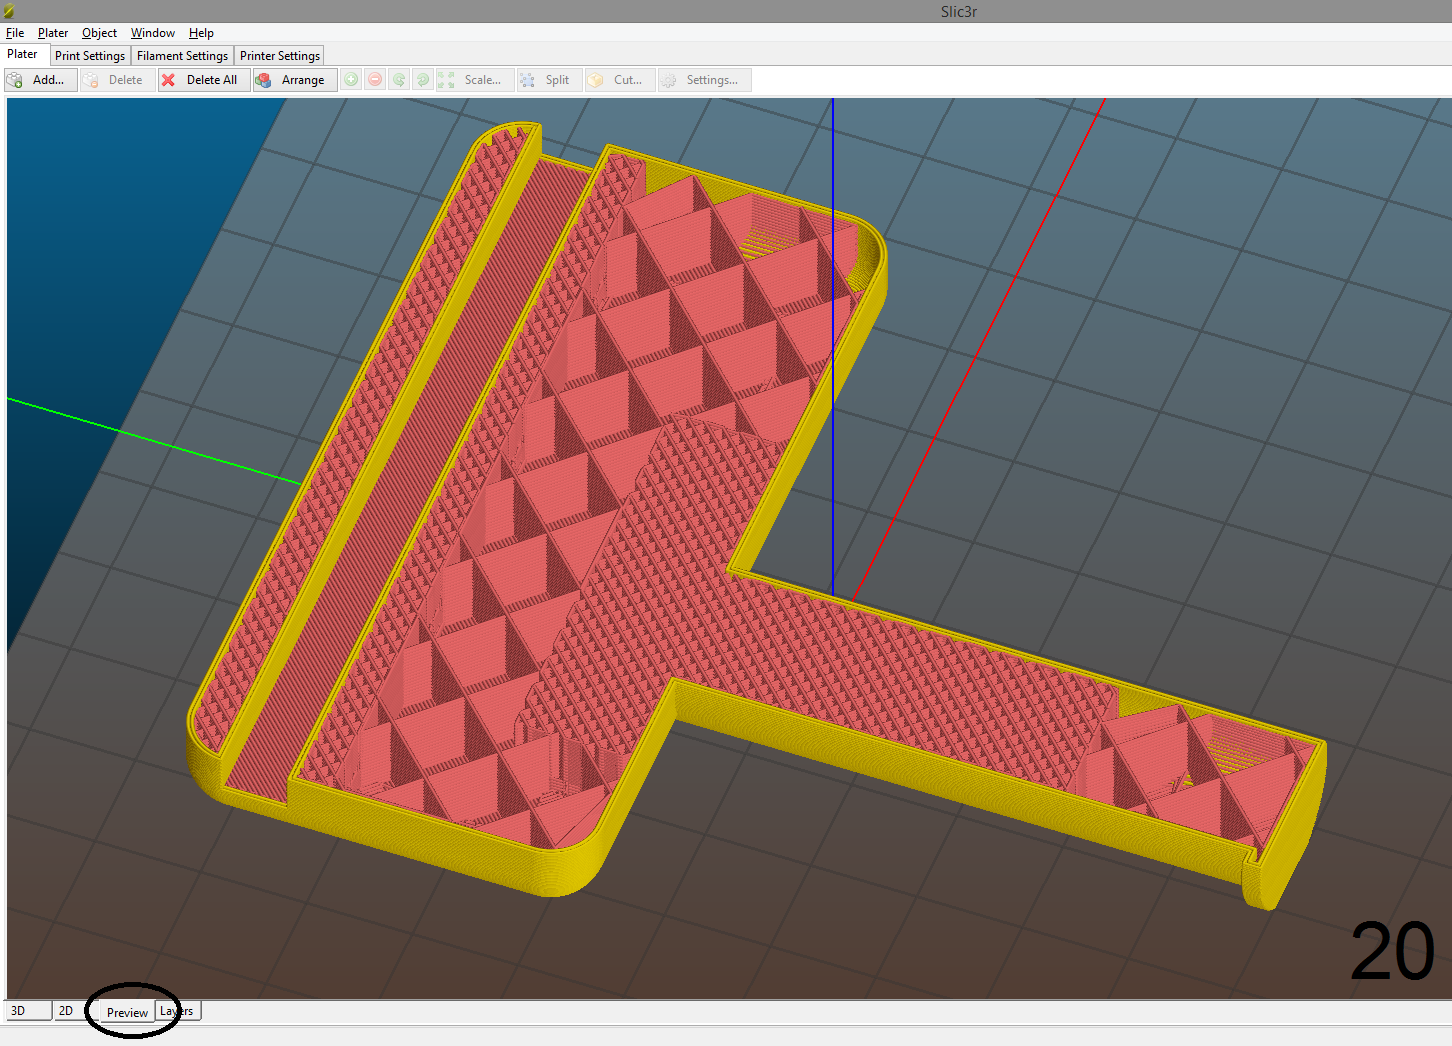Select the rotate counterclockwise icon

pyautogui.click(x=399, y=79)
